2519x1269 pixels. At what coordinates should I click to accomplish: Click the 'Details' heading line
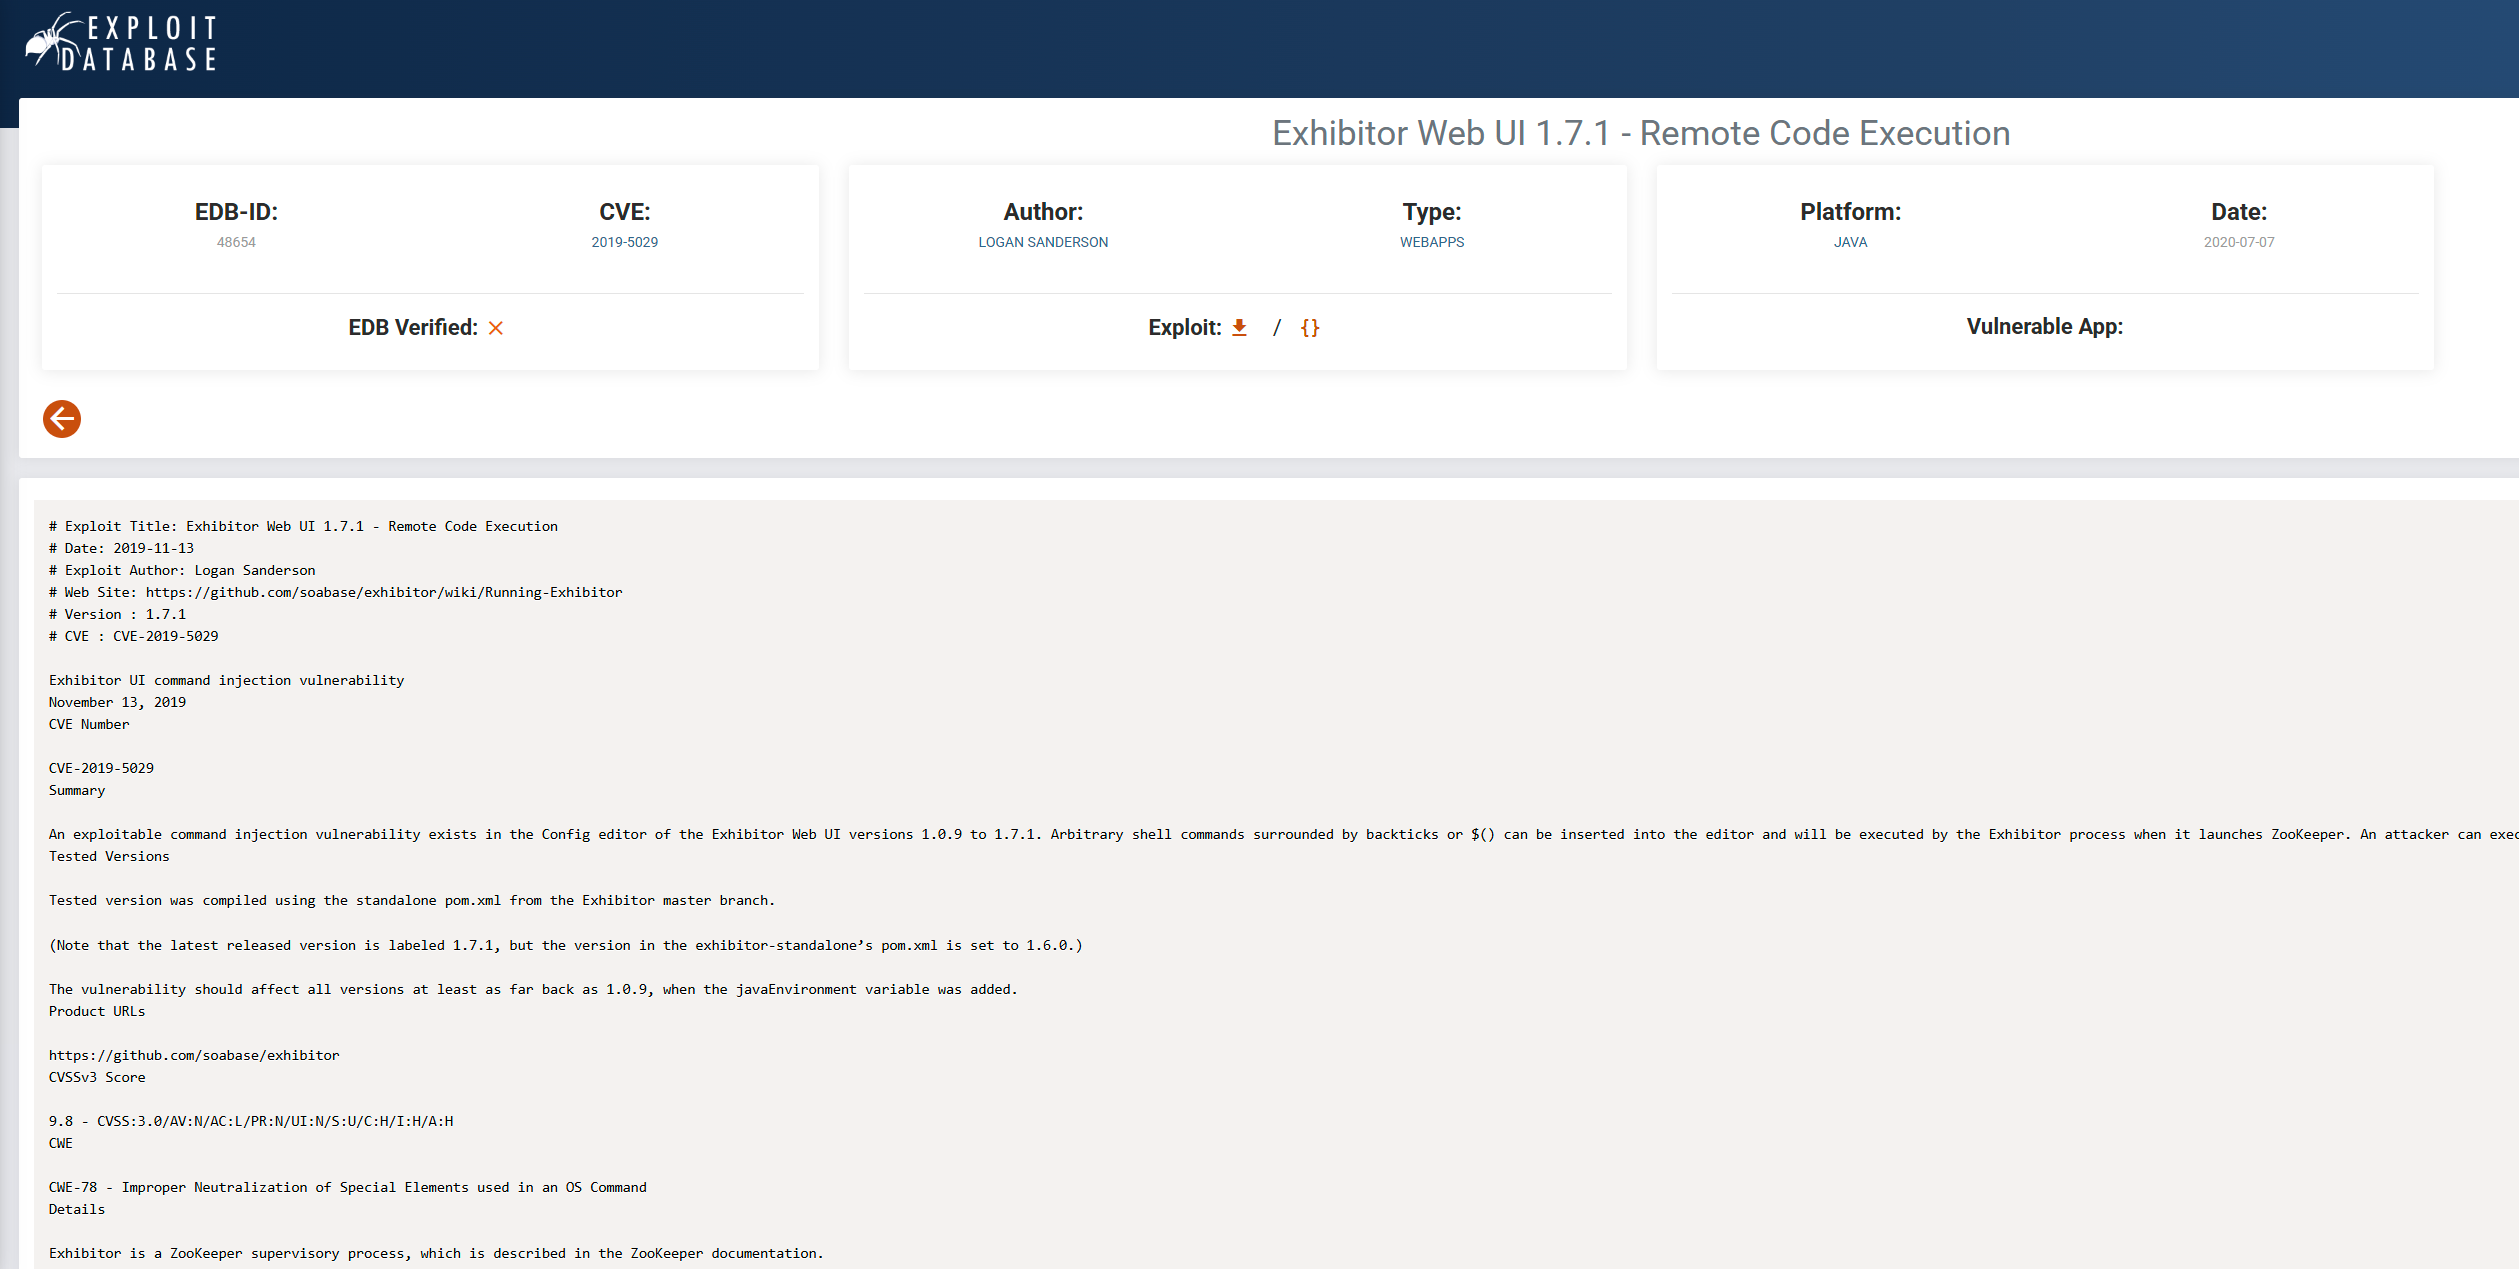coord(77,1209)
